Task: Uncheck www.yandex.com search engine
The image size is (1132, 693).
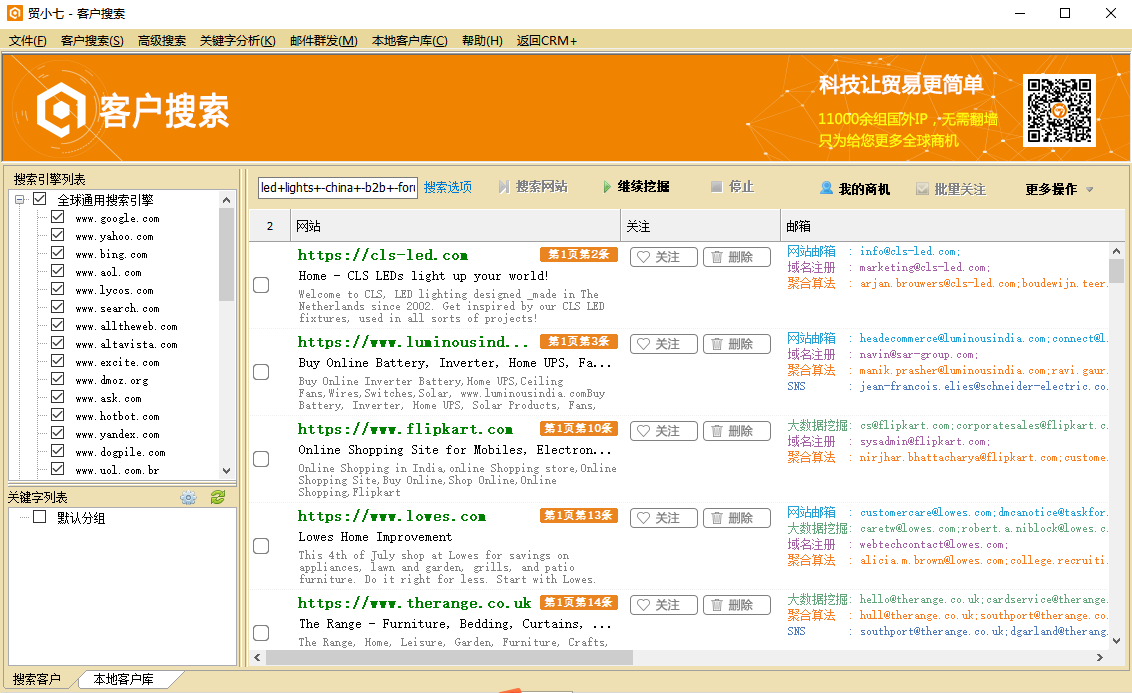Action: [x=58, y=433]
